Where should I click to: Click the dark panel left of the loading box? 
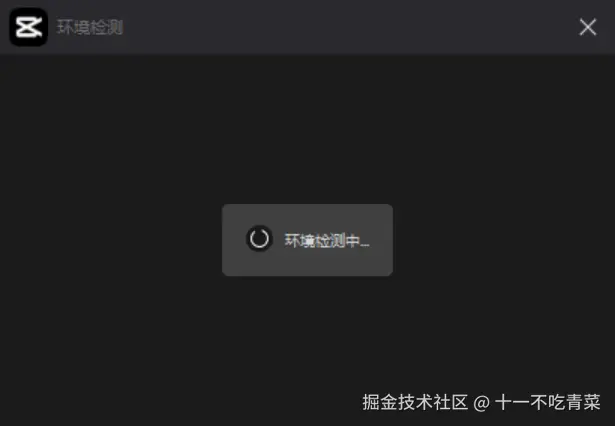(111, 240)
